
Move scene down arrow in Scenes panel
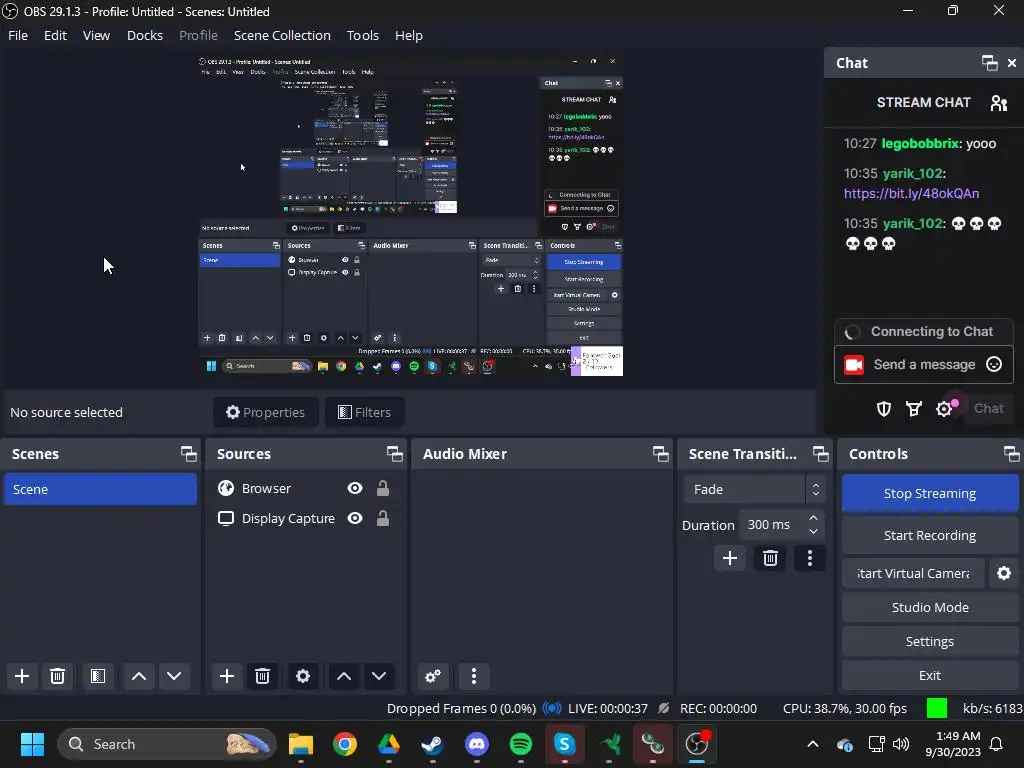(174, 676)
